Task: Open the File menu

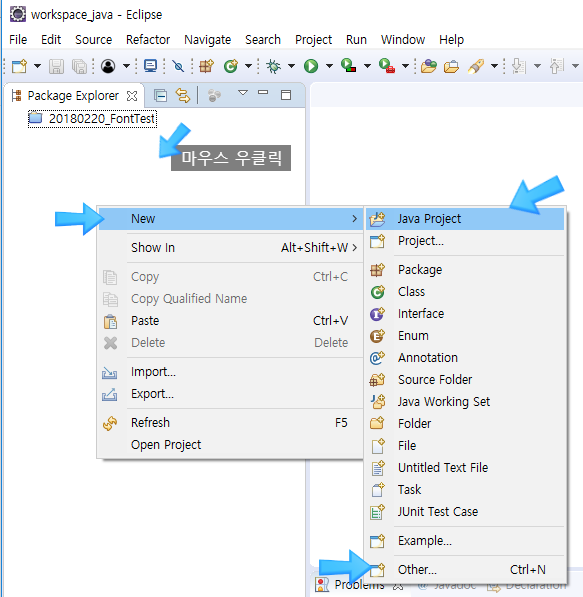Action: pyautogui.click(x=18, y=40)
